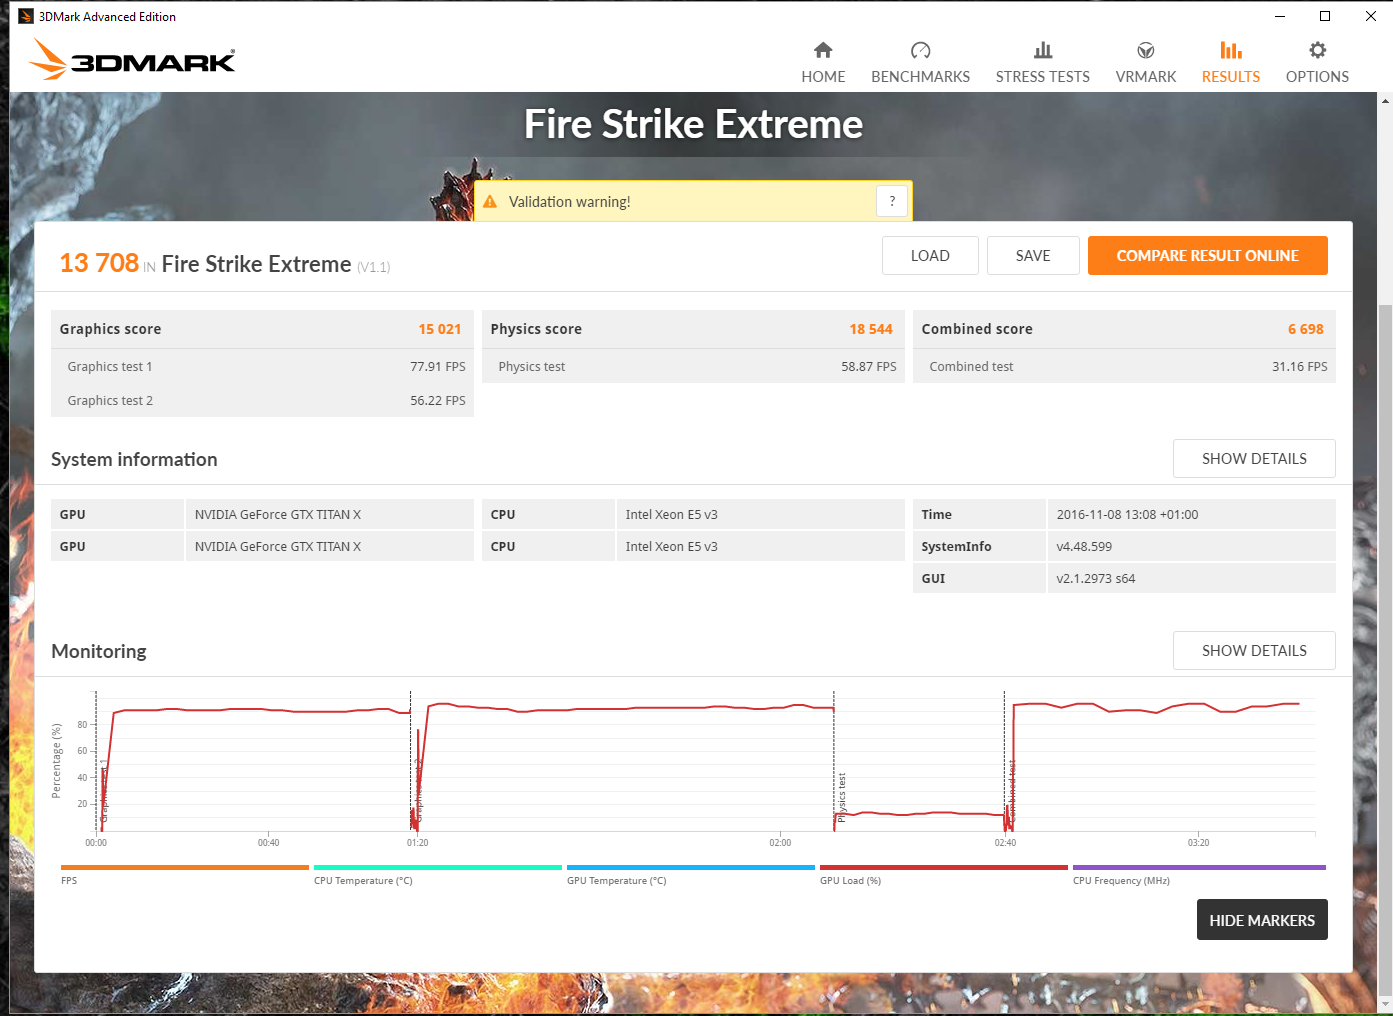Click the SystemInfo version v4.48.599
Image resolution: width=1393 pixels, height=1016 pixels.
(x=1084, y=546)
